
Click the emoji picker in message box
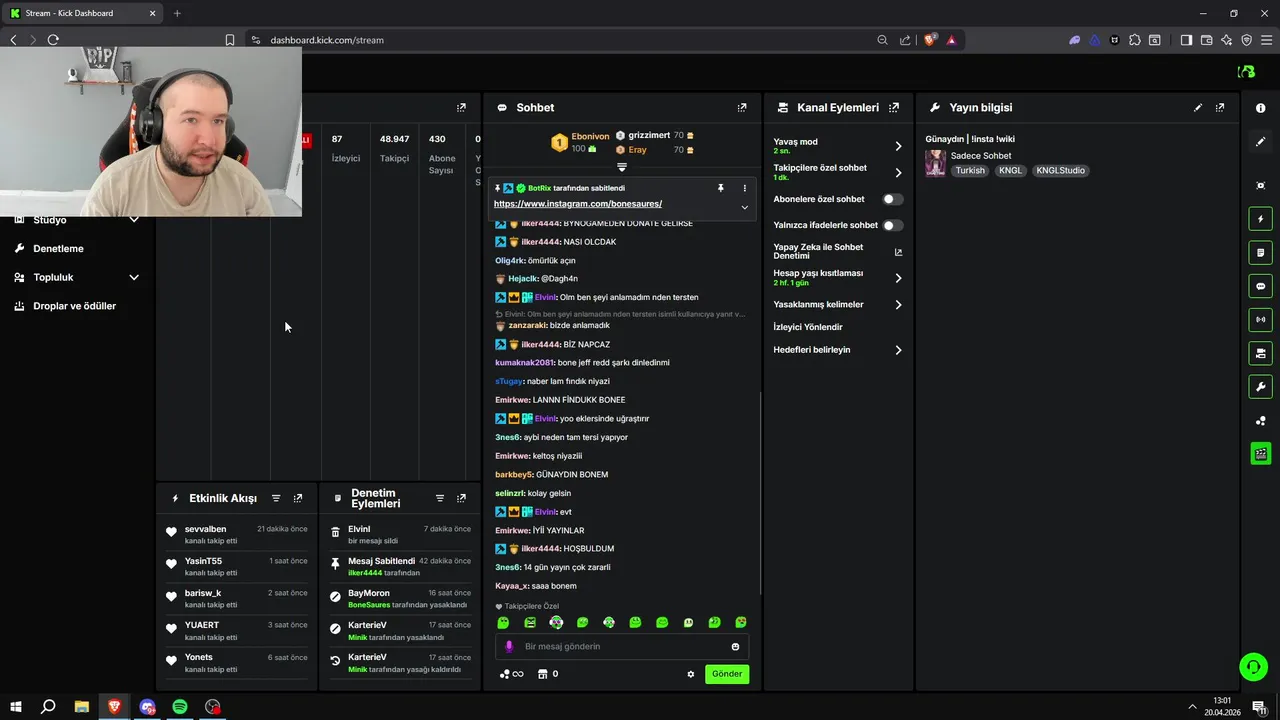[735, 647]
